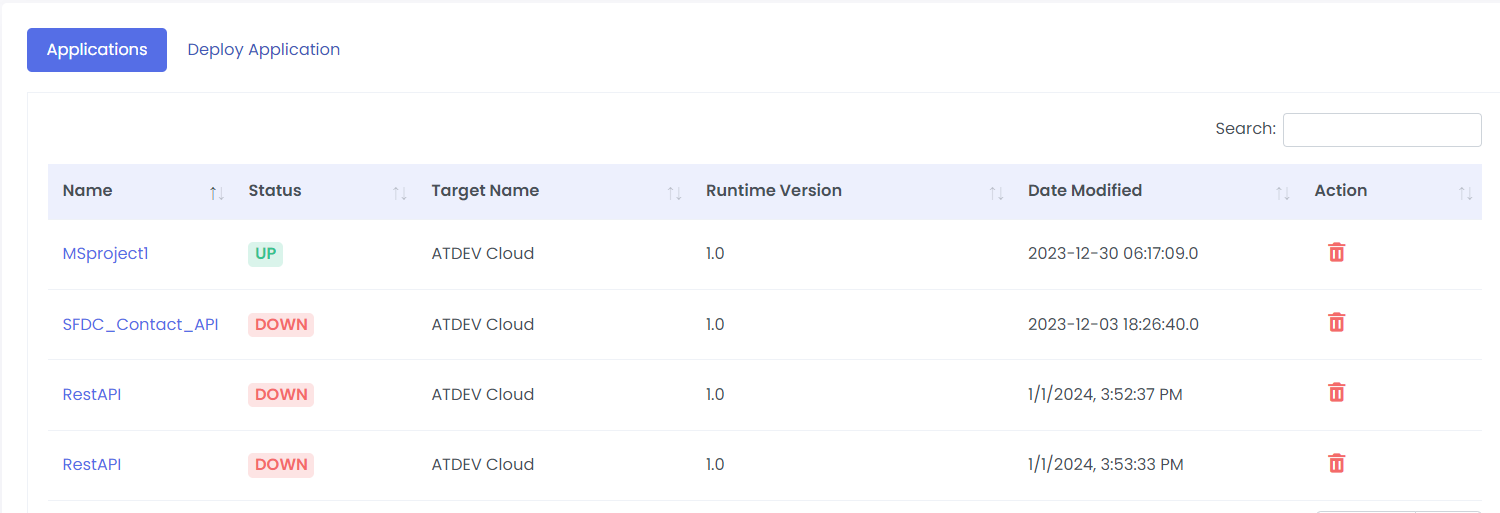Sort by Target Name sort arrows
Image resolution: width=1500 pixels, height=513 pixels.
pyautogui.click(x=675, y=193)
